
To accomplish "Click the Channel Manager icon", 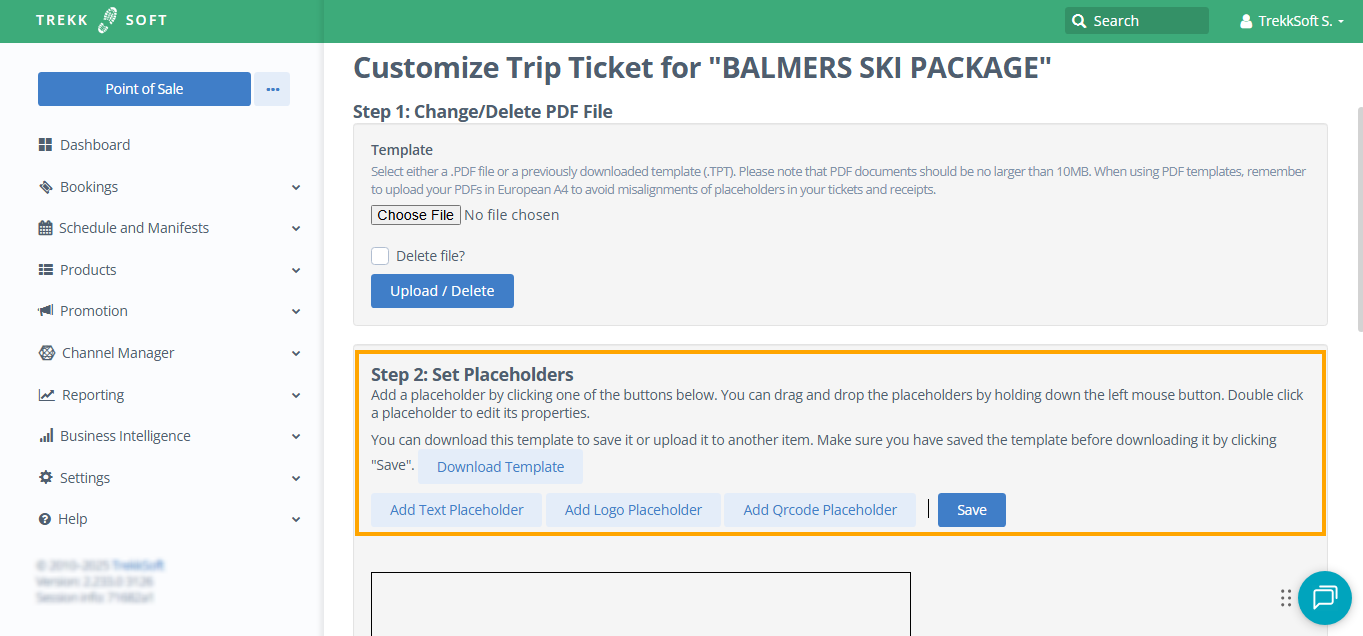I will pyautogui.click(x=46, y=353).
